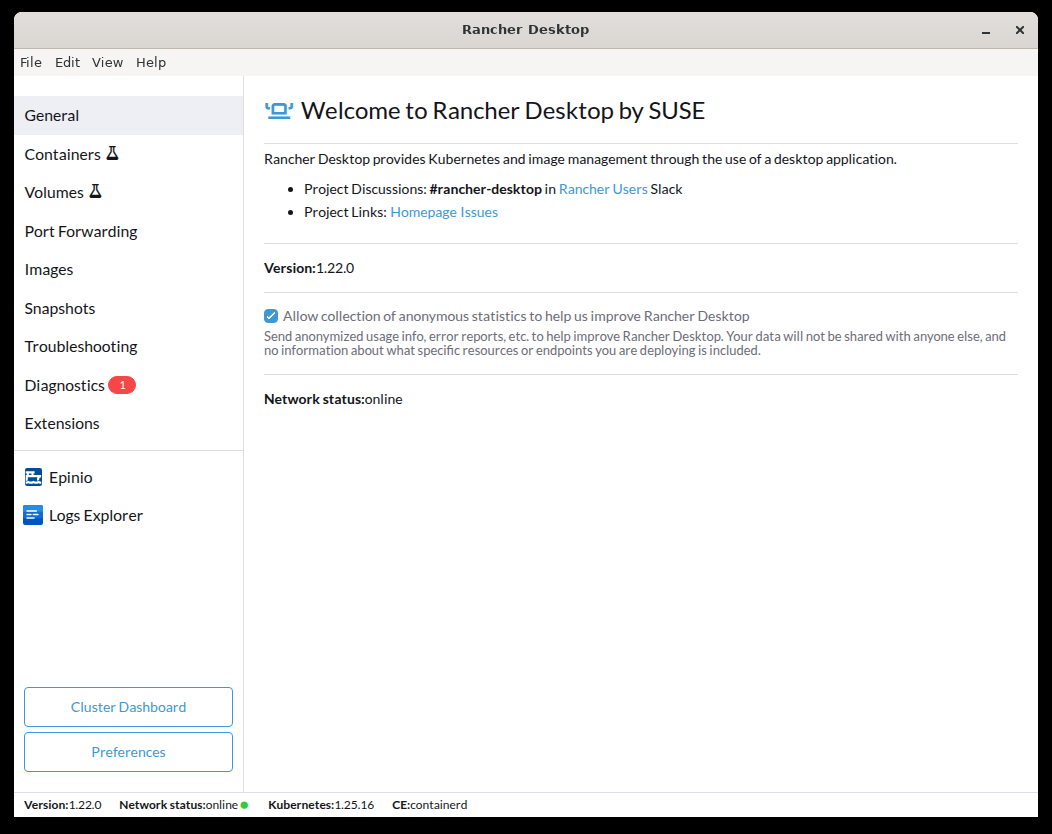This screenshot has height=834, width=1052.
Task: Click the Epinio extension icon
Action: point(33,478)
